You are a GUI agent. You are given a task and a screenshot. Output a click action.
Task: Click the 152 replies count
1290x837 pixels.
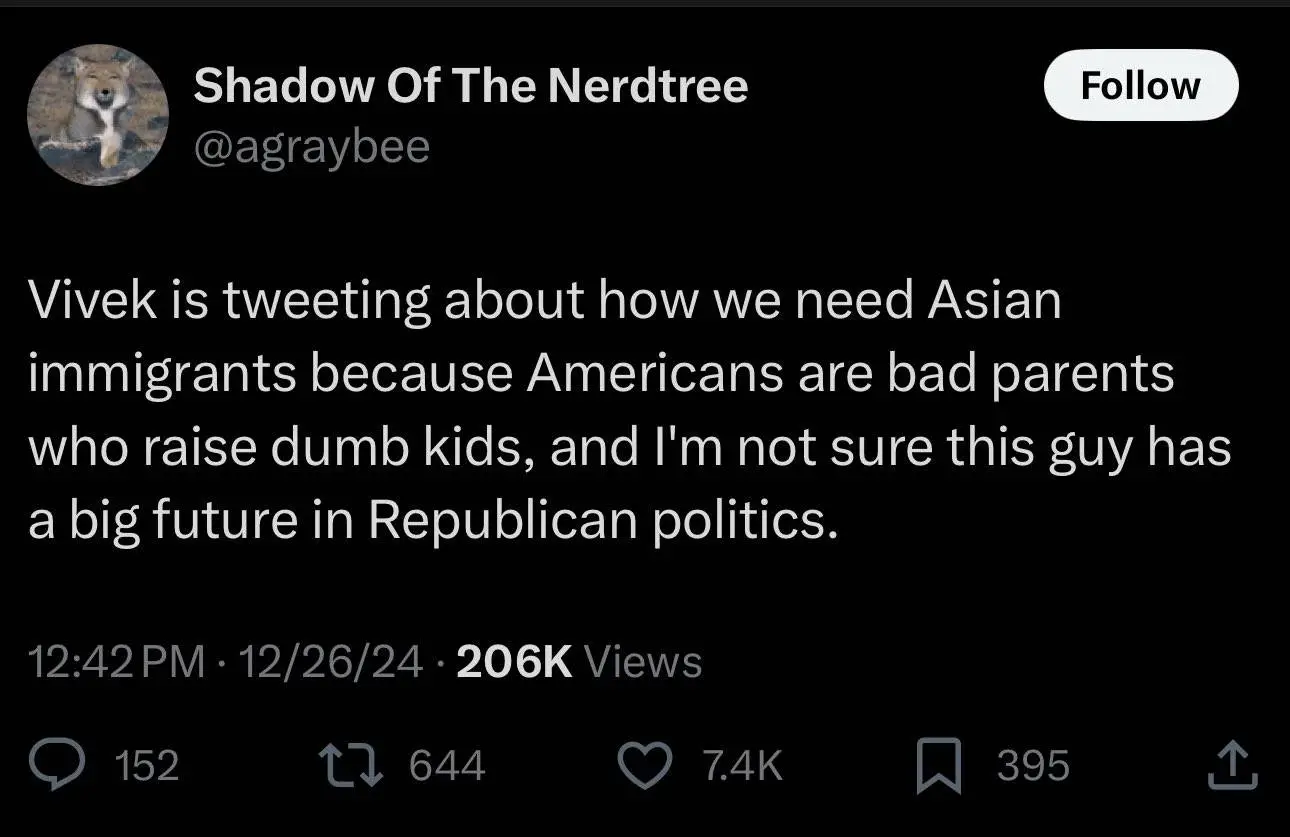(x=147, y=766)
